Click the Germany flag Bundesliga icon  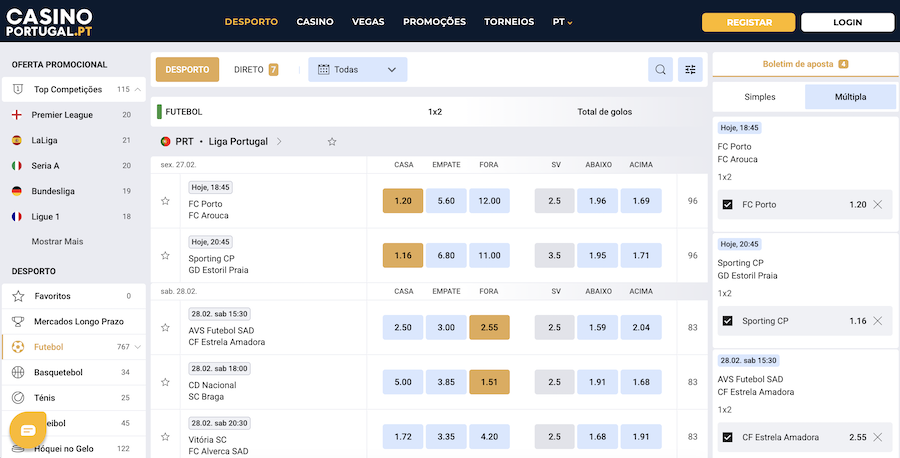(17, 191)
